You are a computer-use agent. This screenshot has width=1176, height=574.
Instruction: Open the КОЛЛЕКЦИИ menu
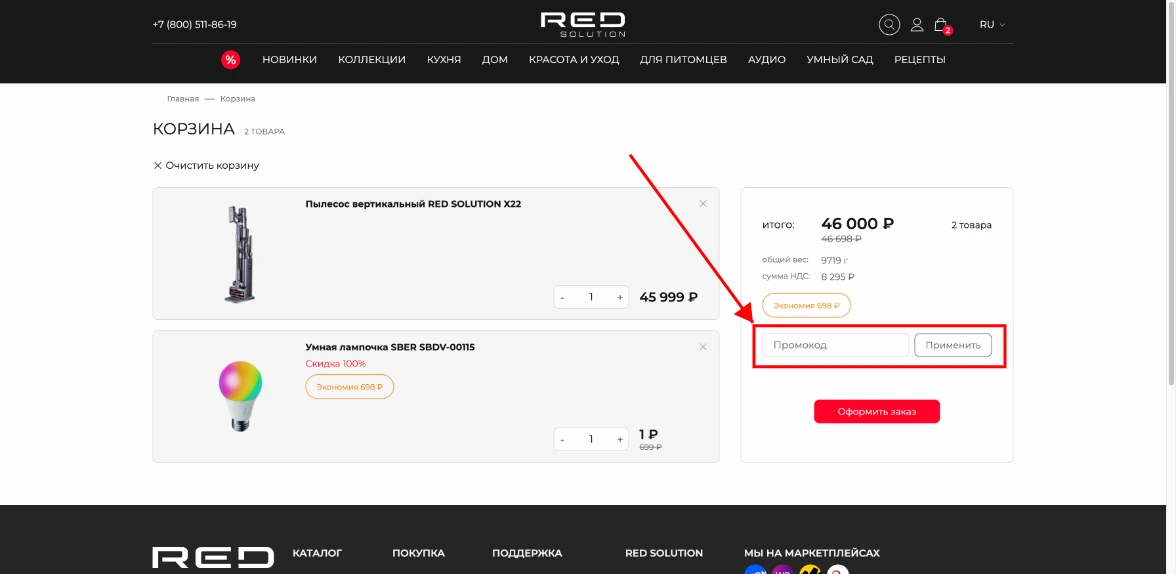[x=372, y=60]
